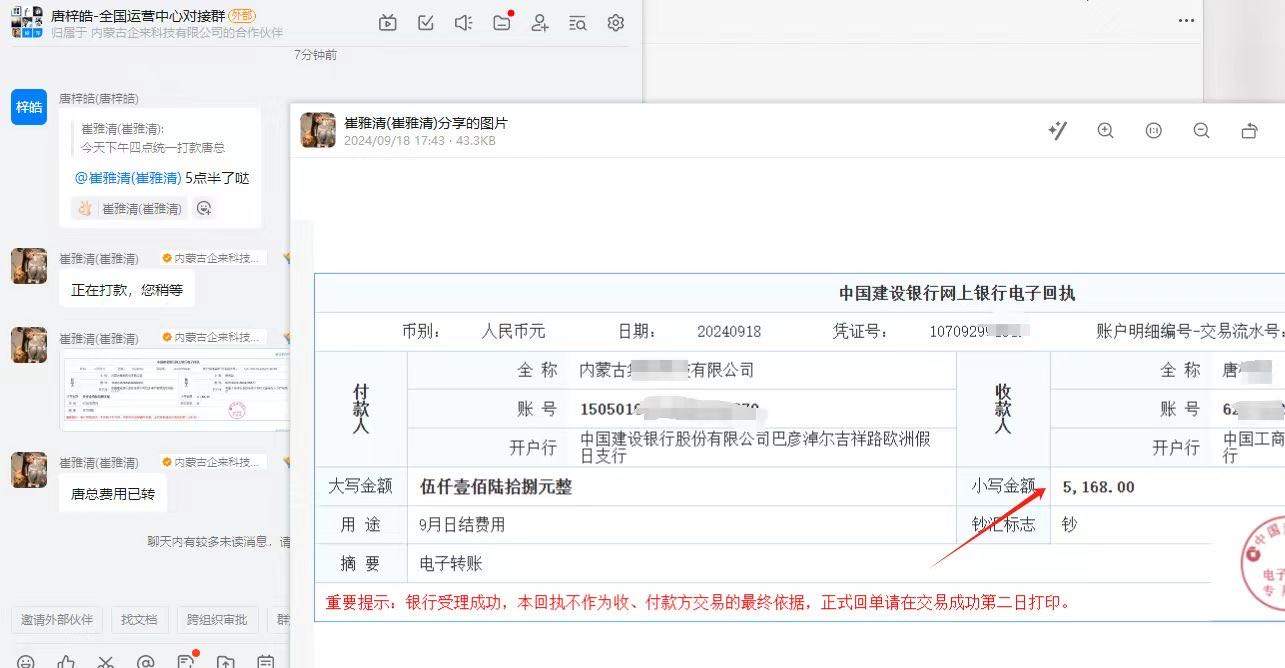Viewport: 1285px width, 668px height.
Task: Open the live broadcast icon in chat header
Action: click(388, 23)
